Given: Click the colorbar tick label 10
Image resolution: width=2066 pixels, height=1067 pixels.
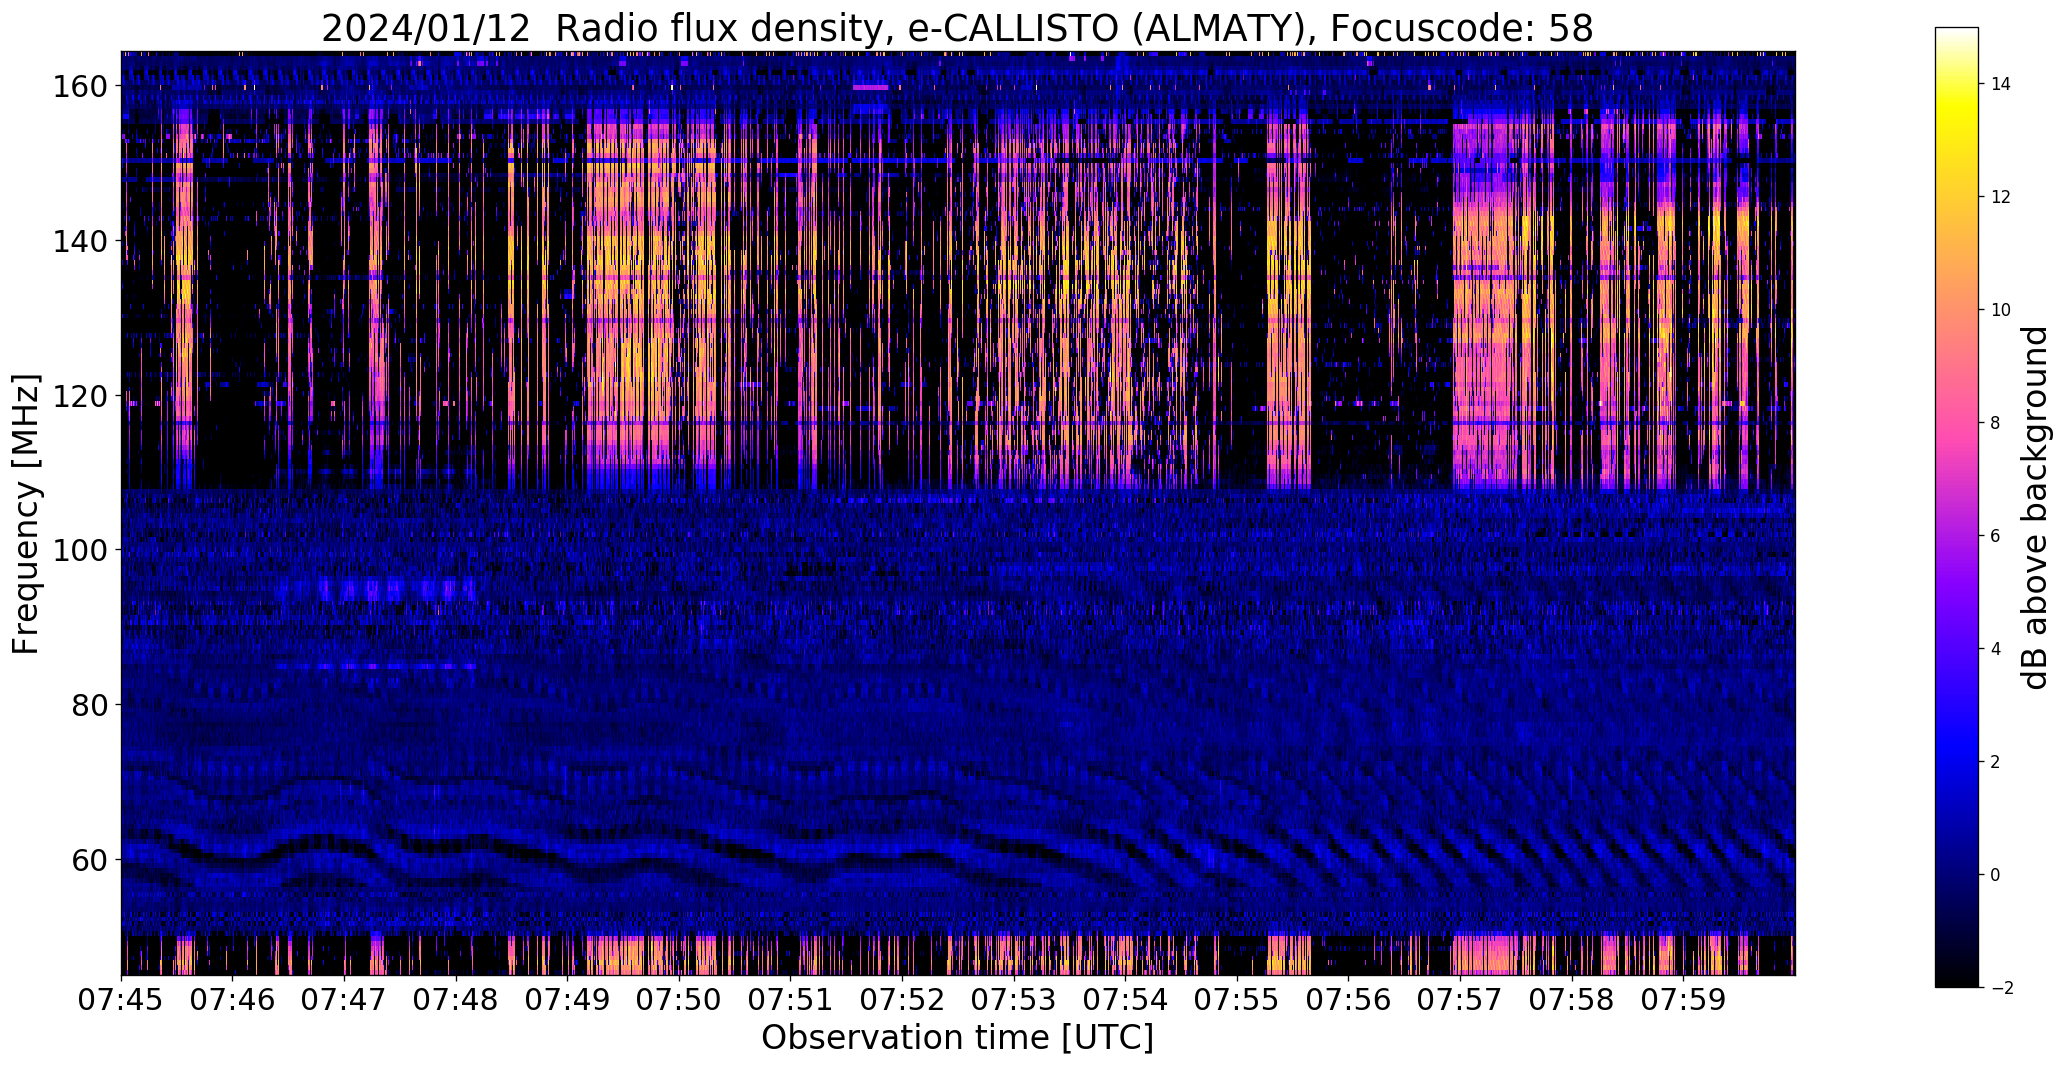Looking at the screenshot, I should point(2001,310).
